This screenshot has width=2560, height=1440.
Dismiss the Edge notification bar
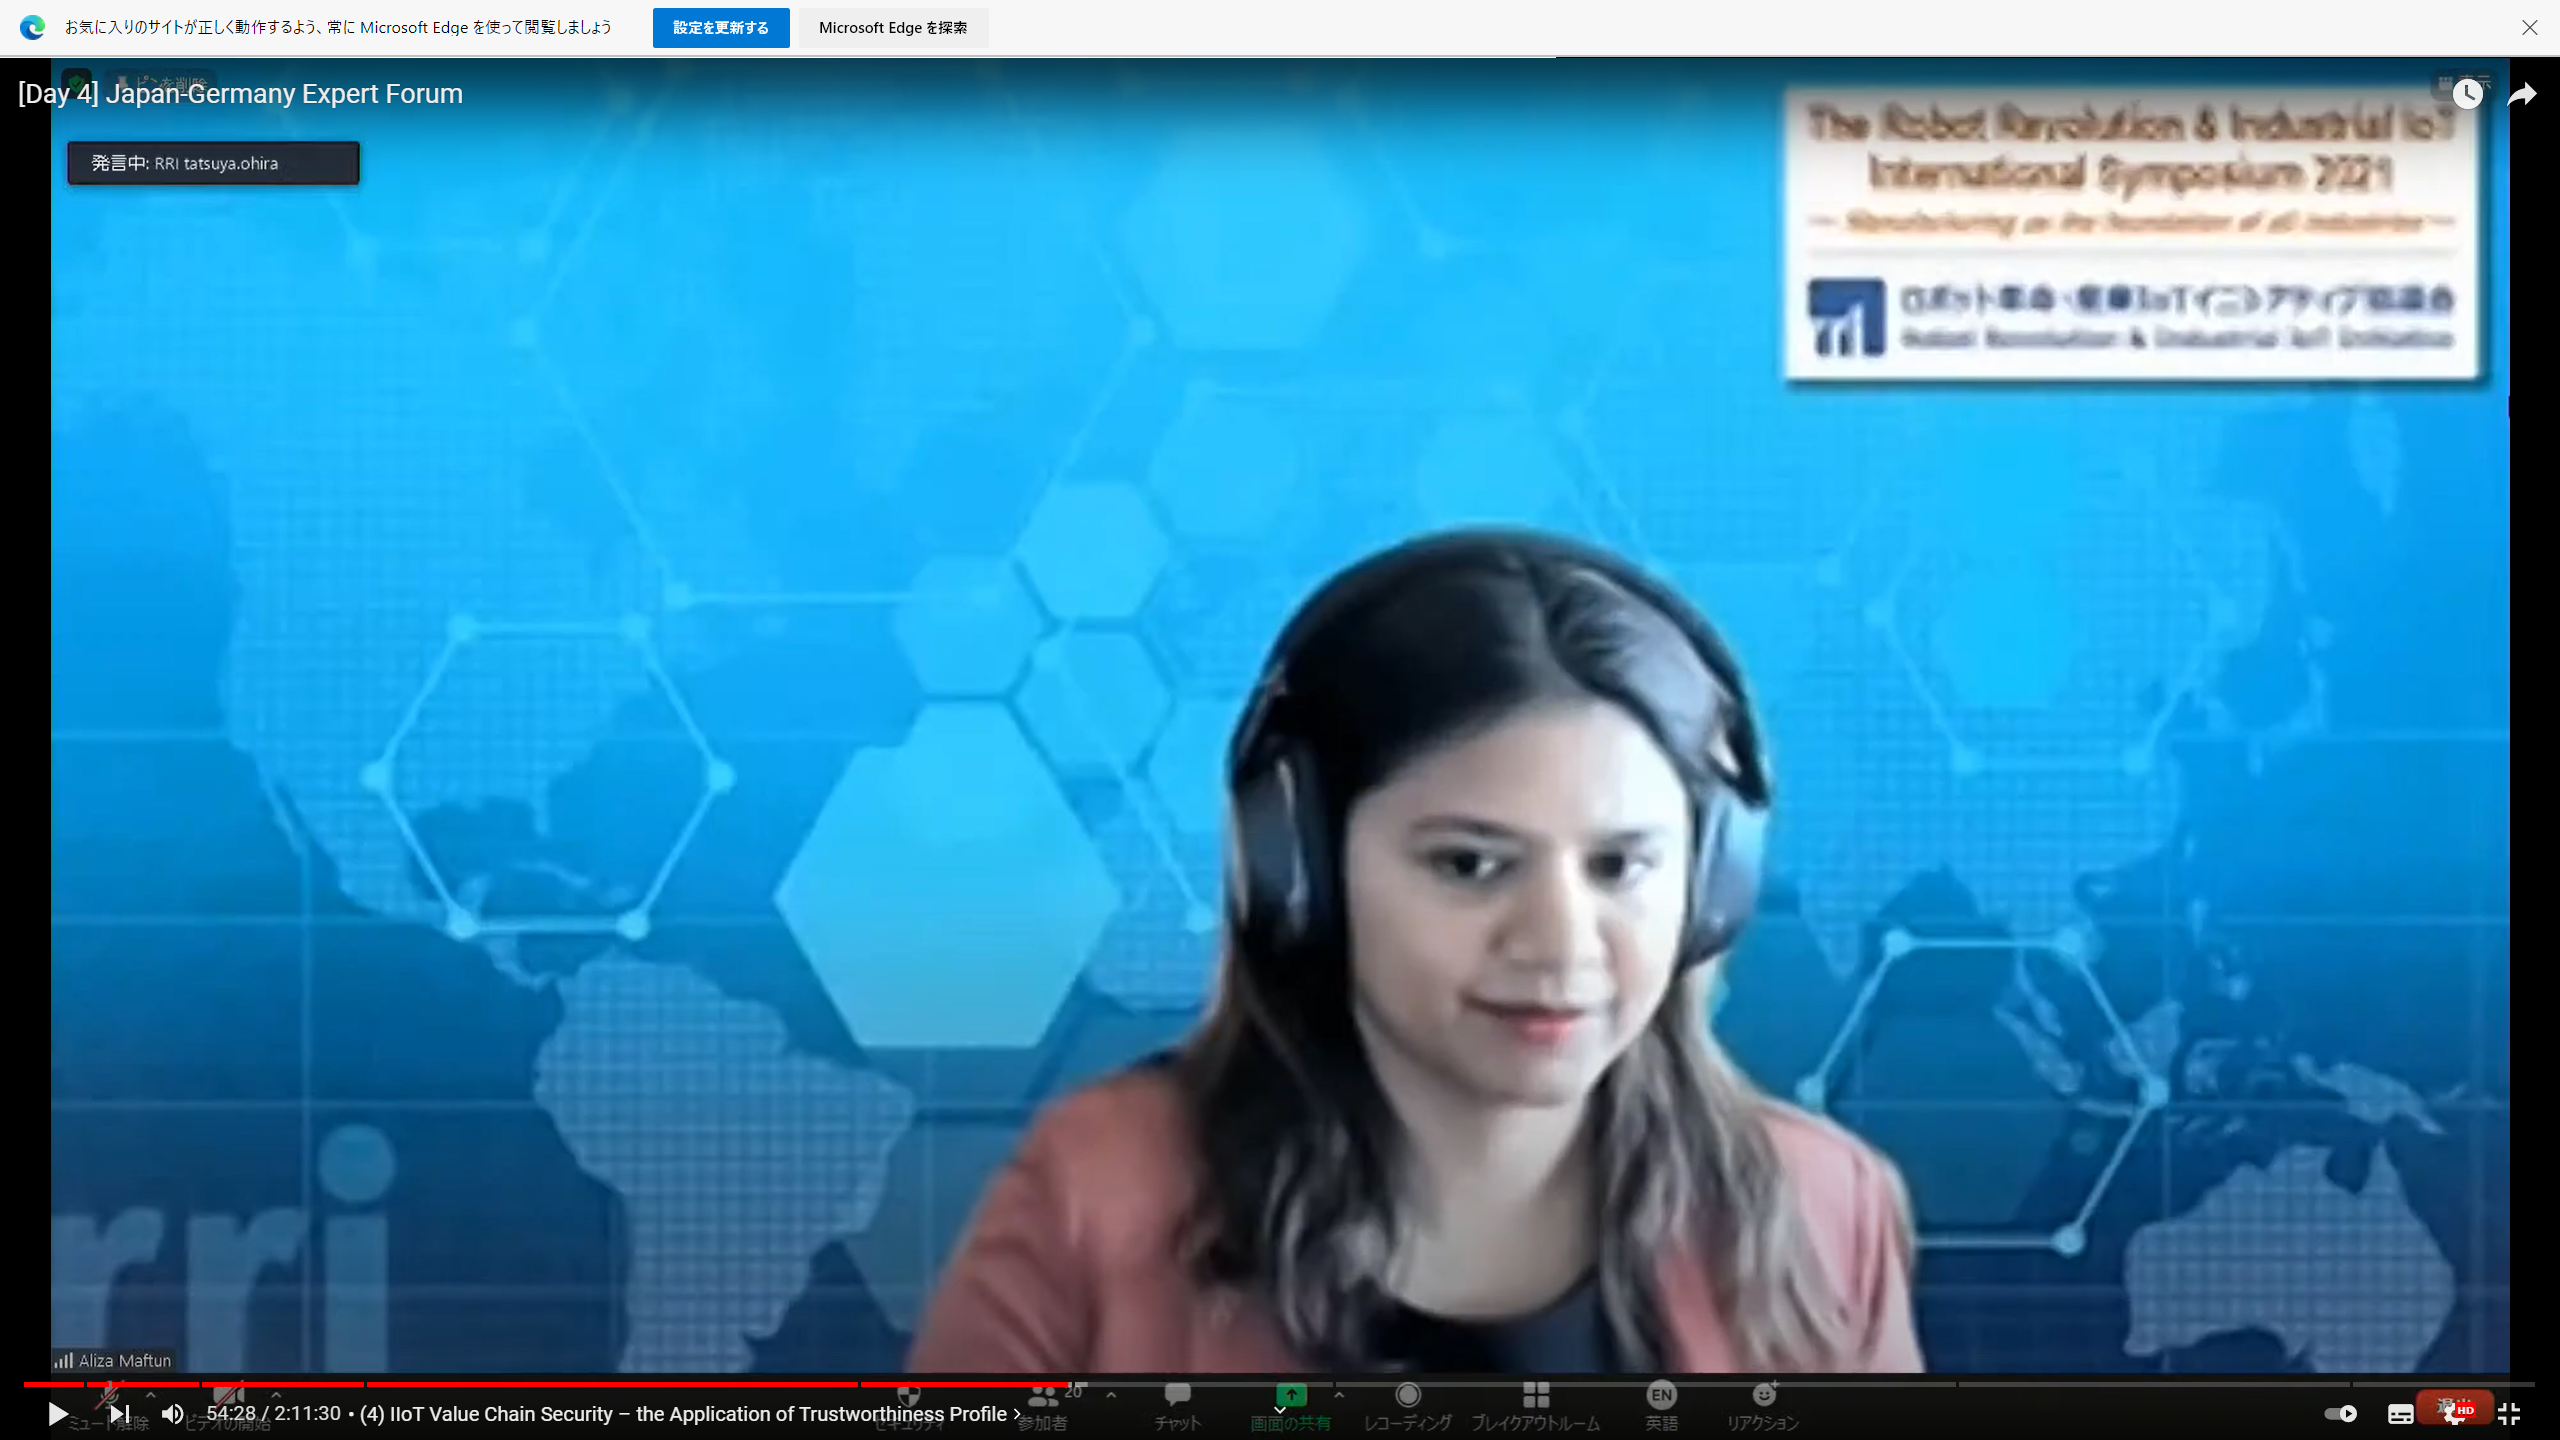point(2529,28)
